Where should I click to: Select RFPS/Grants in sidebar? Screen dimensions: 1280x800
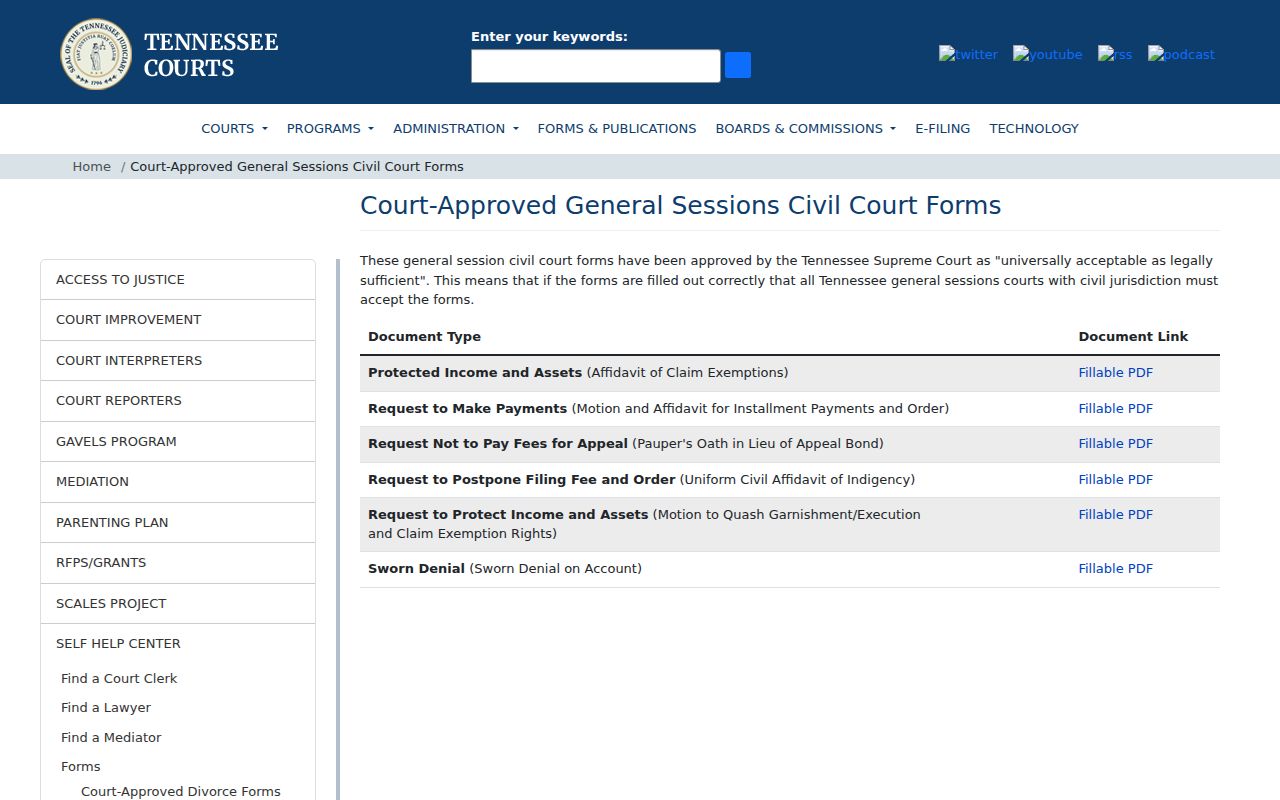(x=178, y=563)
